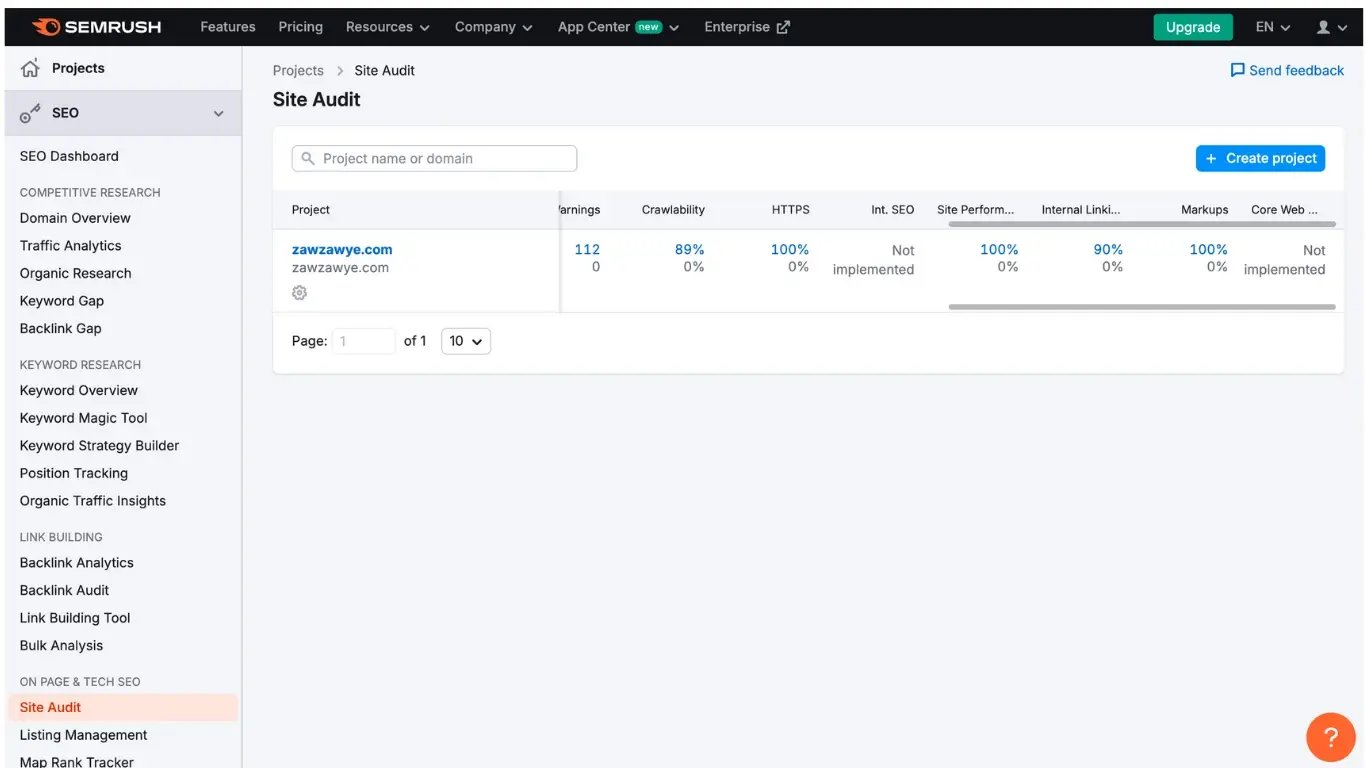This screenshot has width=1366, height=768.
Task: Open the orange help question mark bubble
Action: tap(1330, 738)
